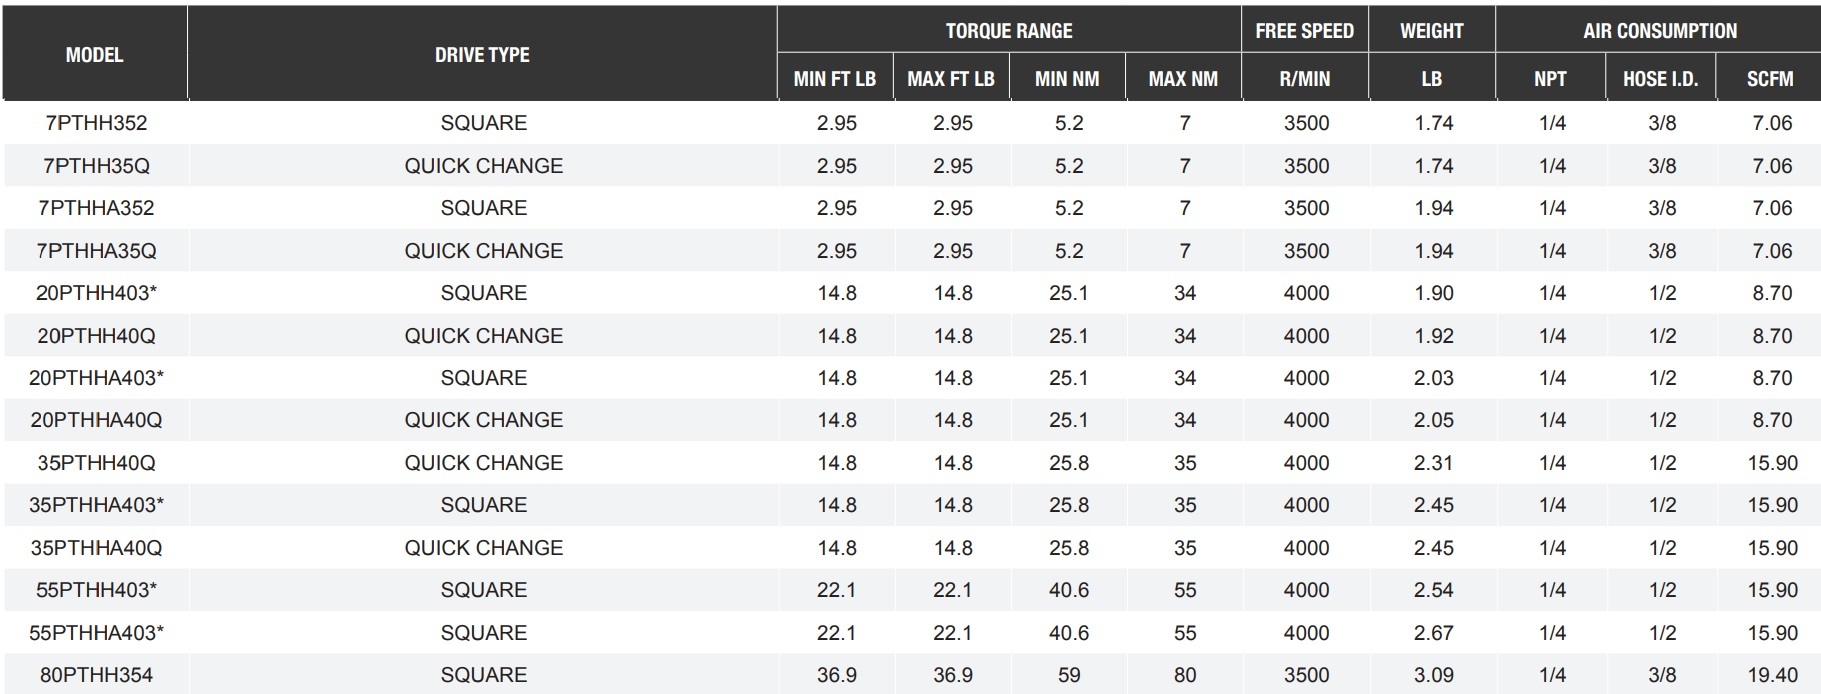1821x694 pixels.
Task: Select the FREE SPEED header cell
Action: pos(1304,31)
